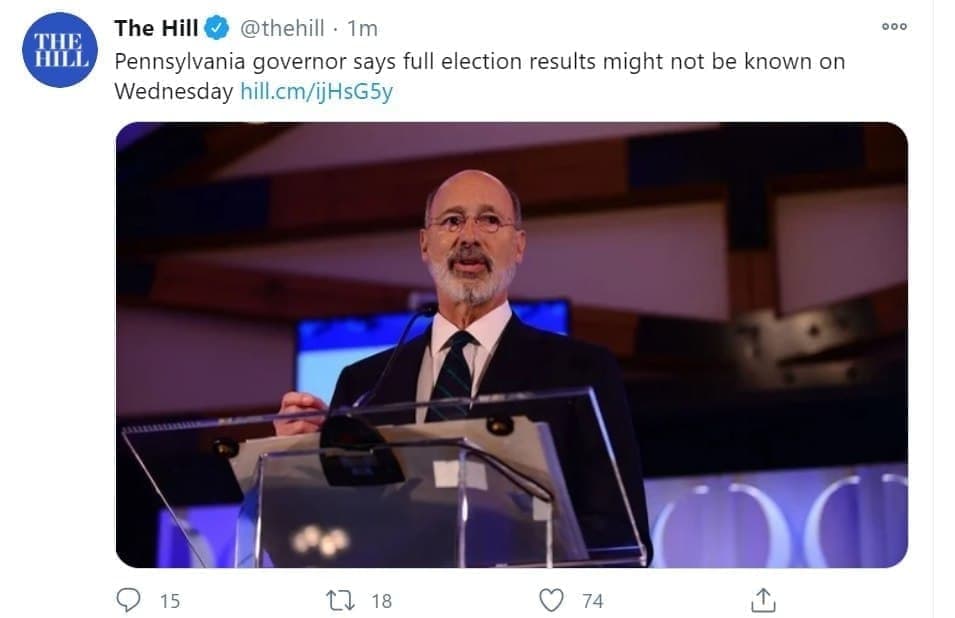The image size is (955, 618).
Task: Retweet using the retweet arrows icon
Action: tap(340, 600)
